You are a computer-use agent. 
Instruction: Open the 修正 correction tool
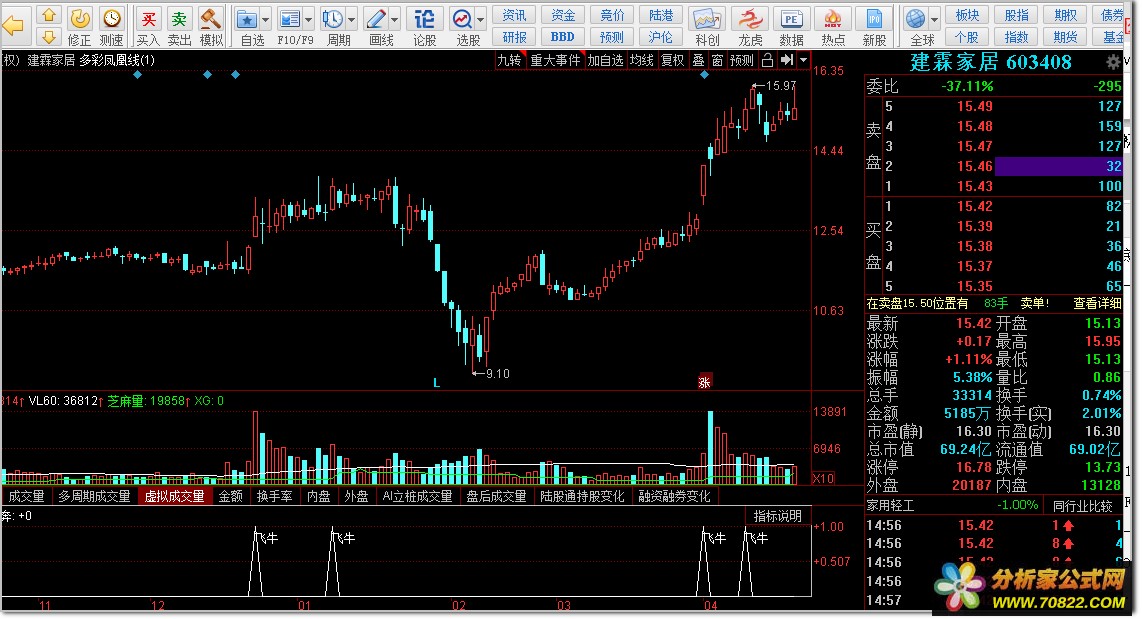pos(79,26)
